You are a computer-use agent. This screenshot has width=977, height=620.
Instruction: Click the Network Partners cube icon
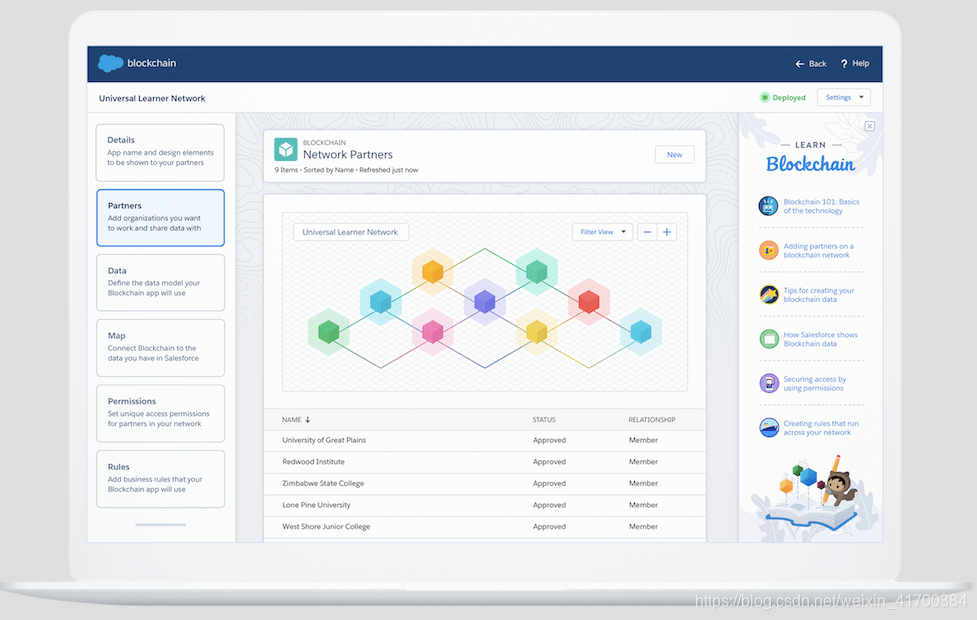pyautogui.click(x=285, y=150)
